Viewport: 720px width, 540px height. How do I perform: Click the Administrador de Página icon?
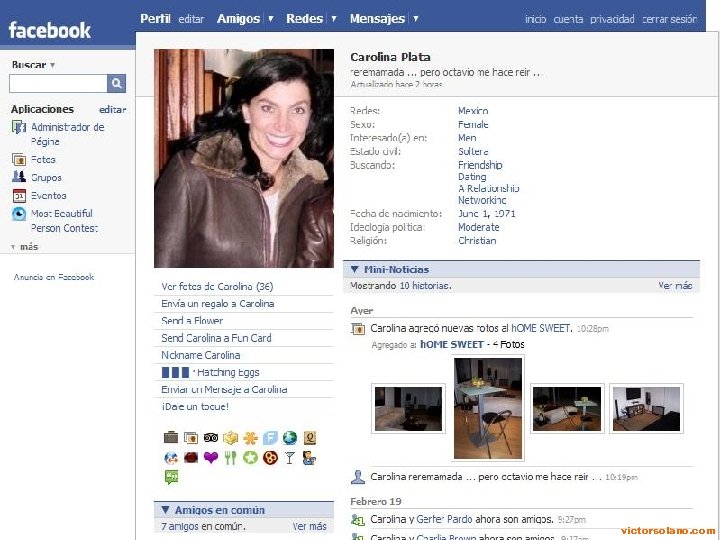tap(18, 127)
